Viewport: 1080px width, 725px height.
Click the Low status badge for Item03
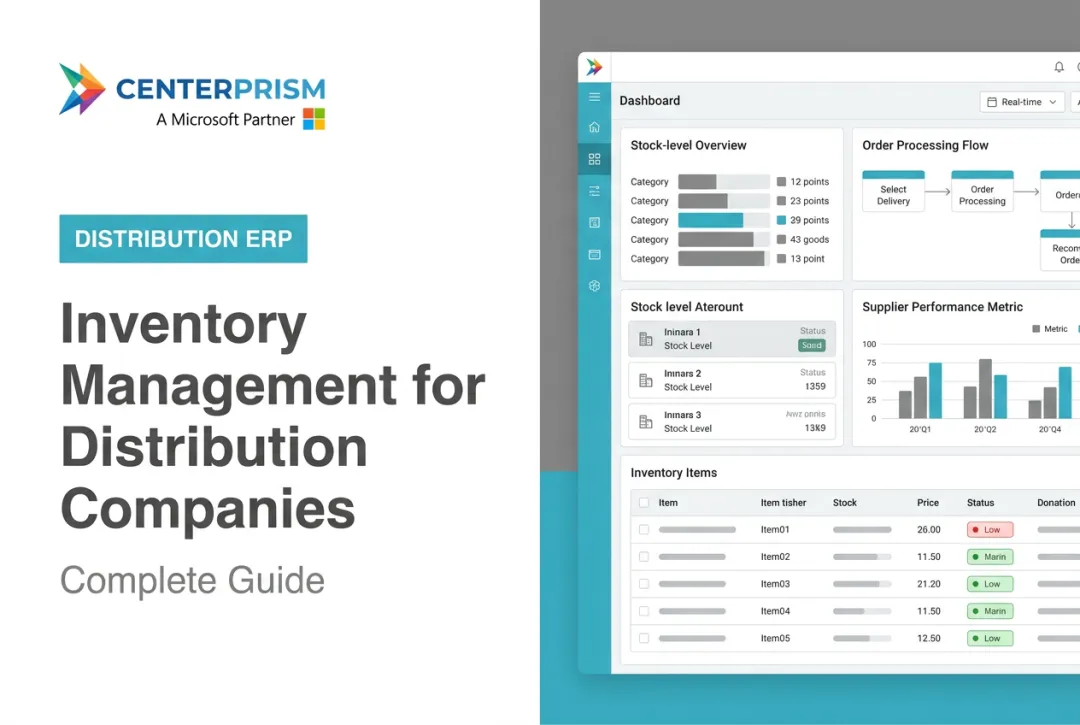tap(990, 584)
